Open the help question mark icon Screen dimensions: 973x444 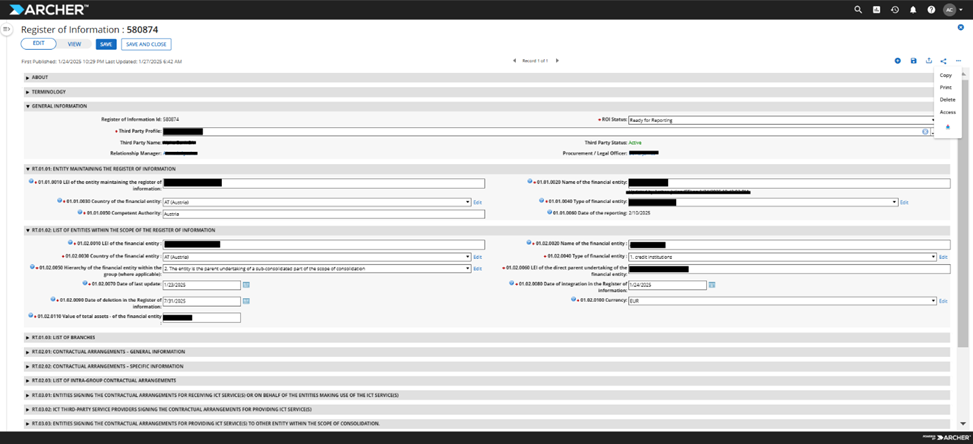click(931, 9)
